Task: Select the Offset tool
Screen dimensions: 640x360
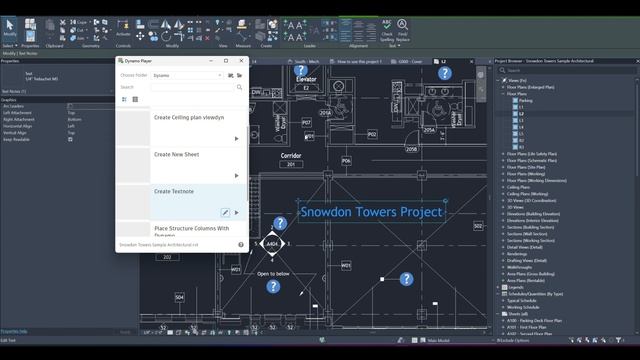Action: point(153,24)
